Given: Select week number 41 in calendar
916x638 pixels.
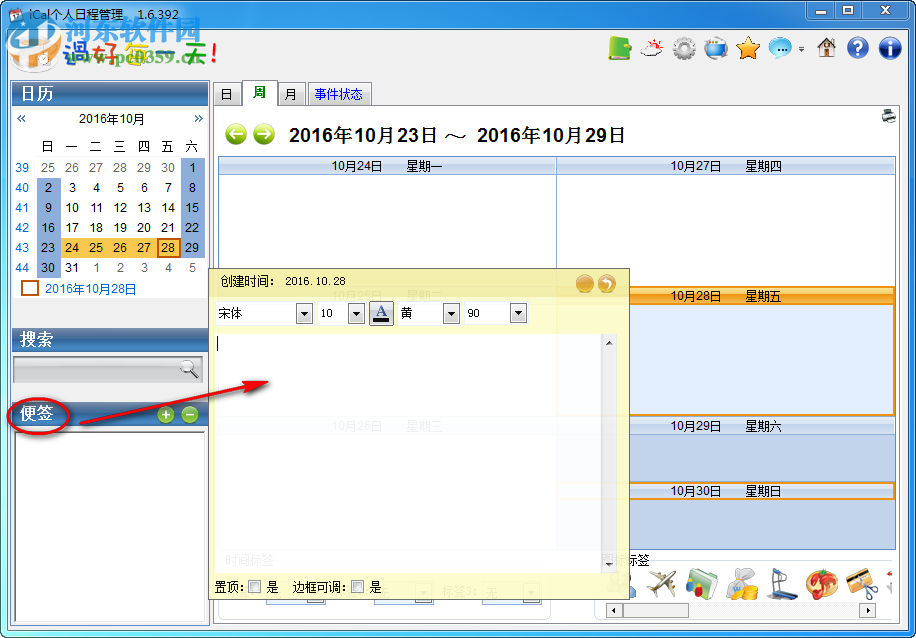Looking at the screenshot, I should click(x=22, y=207).
